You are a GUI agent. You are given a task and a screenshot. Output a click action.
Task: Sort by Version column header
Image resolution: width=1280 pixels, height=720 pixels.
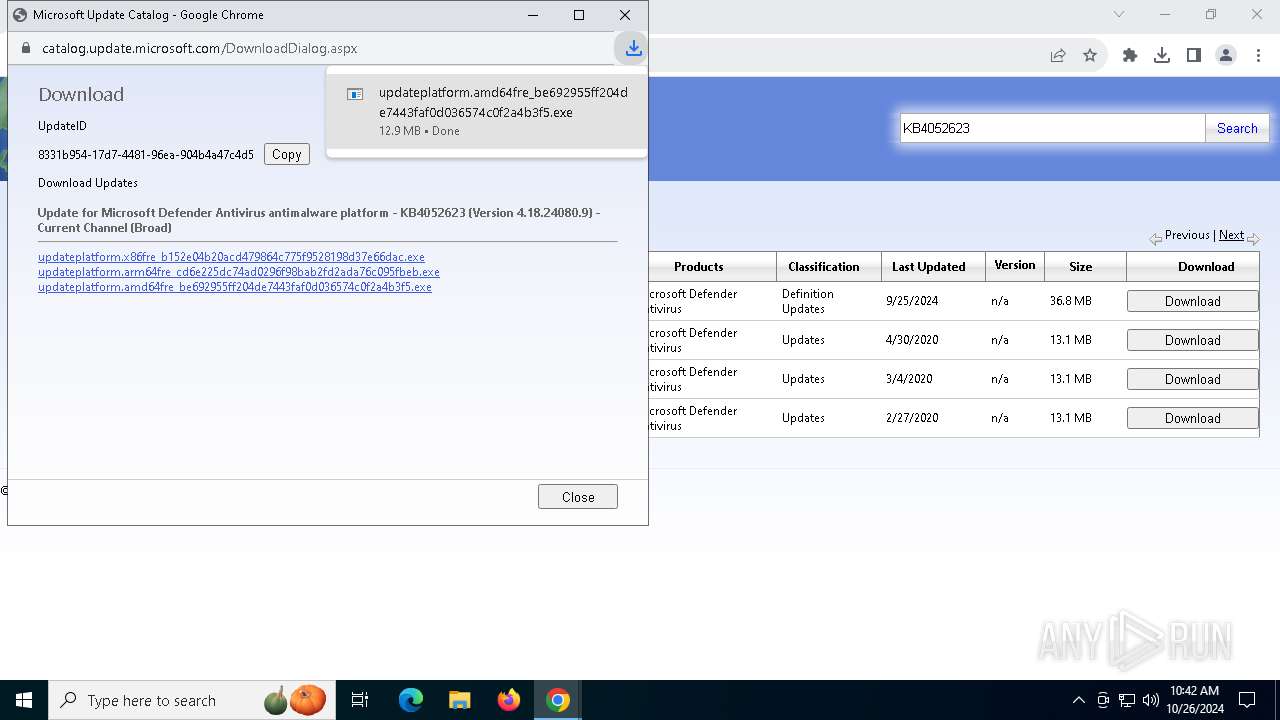click(x=1014, y=265)
